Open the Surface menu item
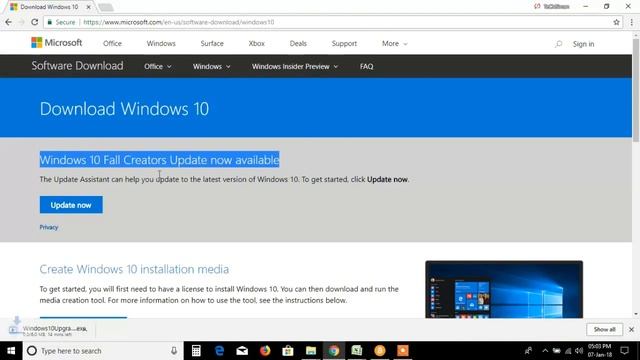This screenshot has height=360, width=640. coord(212,43)
